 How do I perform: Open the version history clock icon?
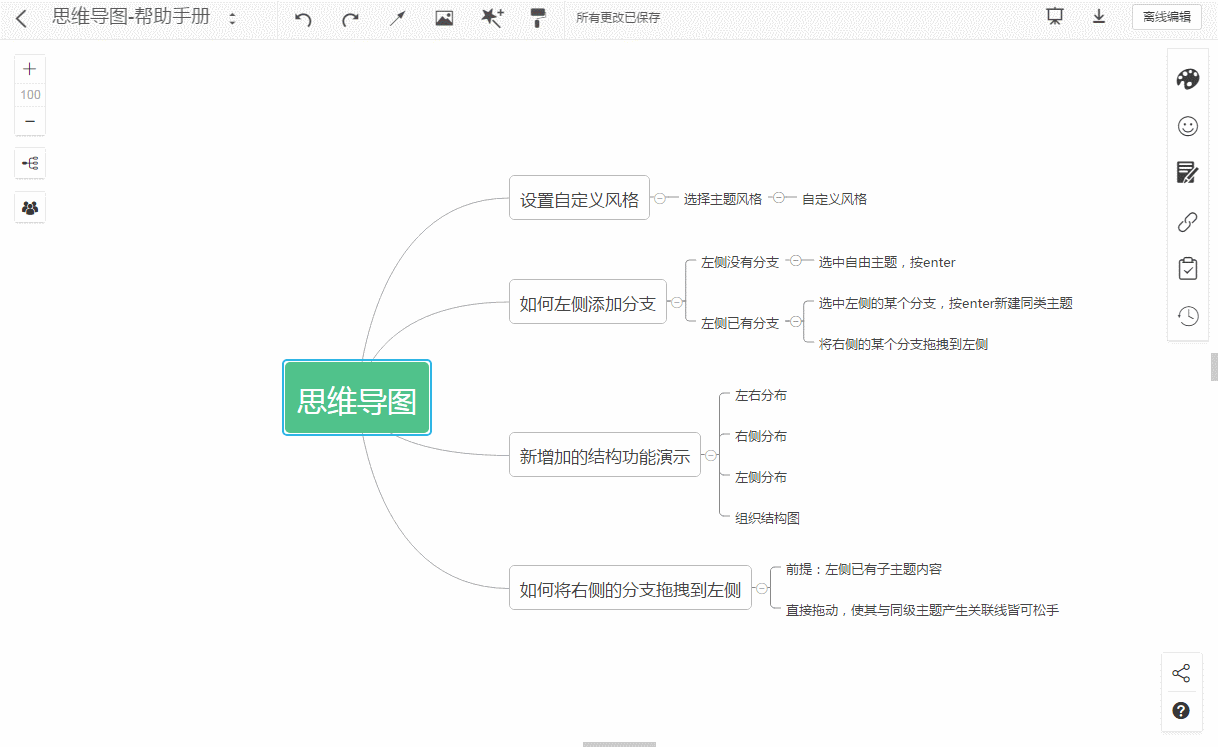(1188, 315)
